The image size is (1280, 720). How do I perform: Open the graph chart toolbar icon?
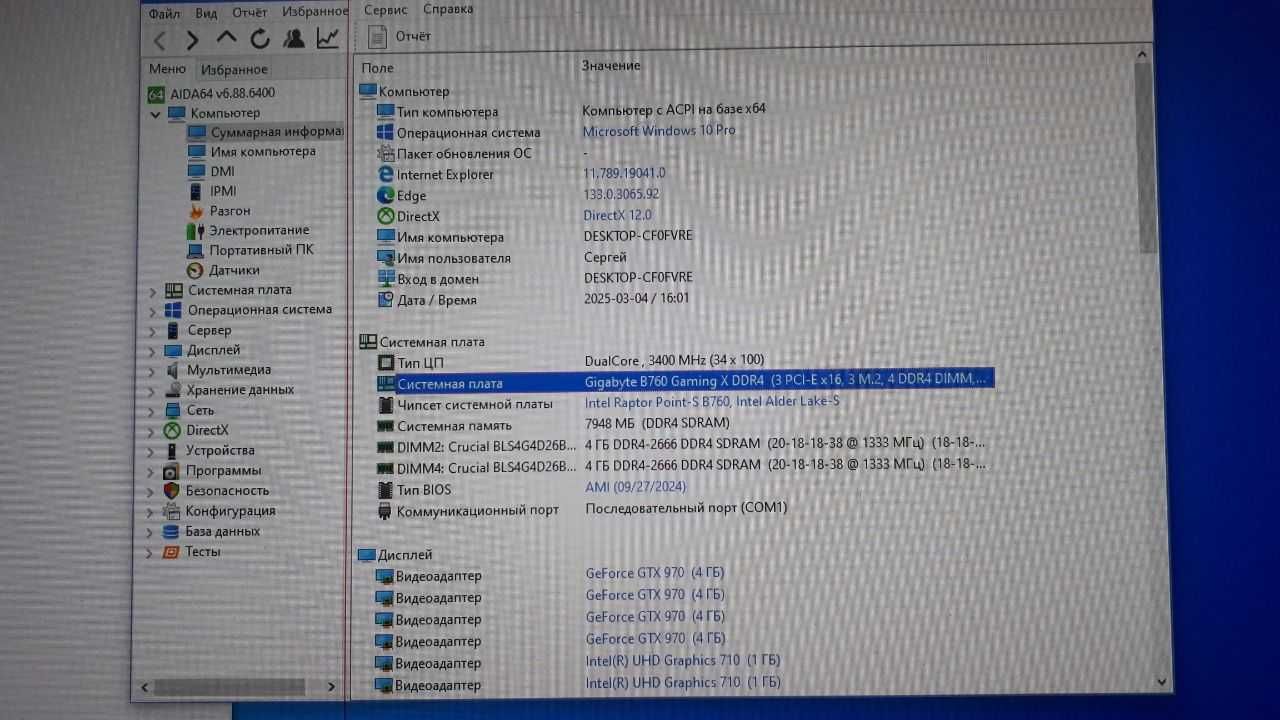pos(327,38)
